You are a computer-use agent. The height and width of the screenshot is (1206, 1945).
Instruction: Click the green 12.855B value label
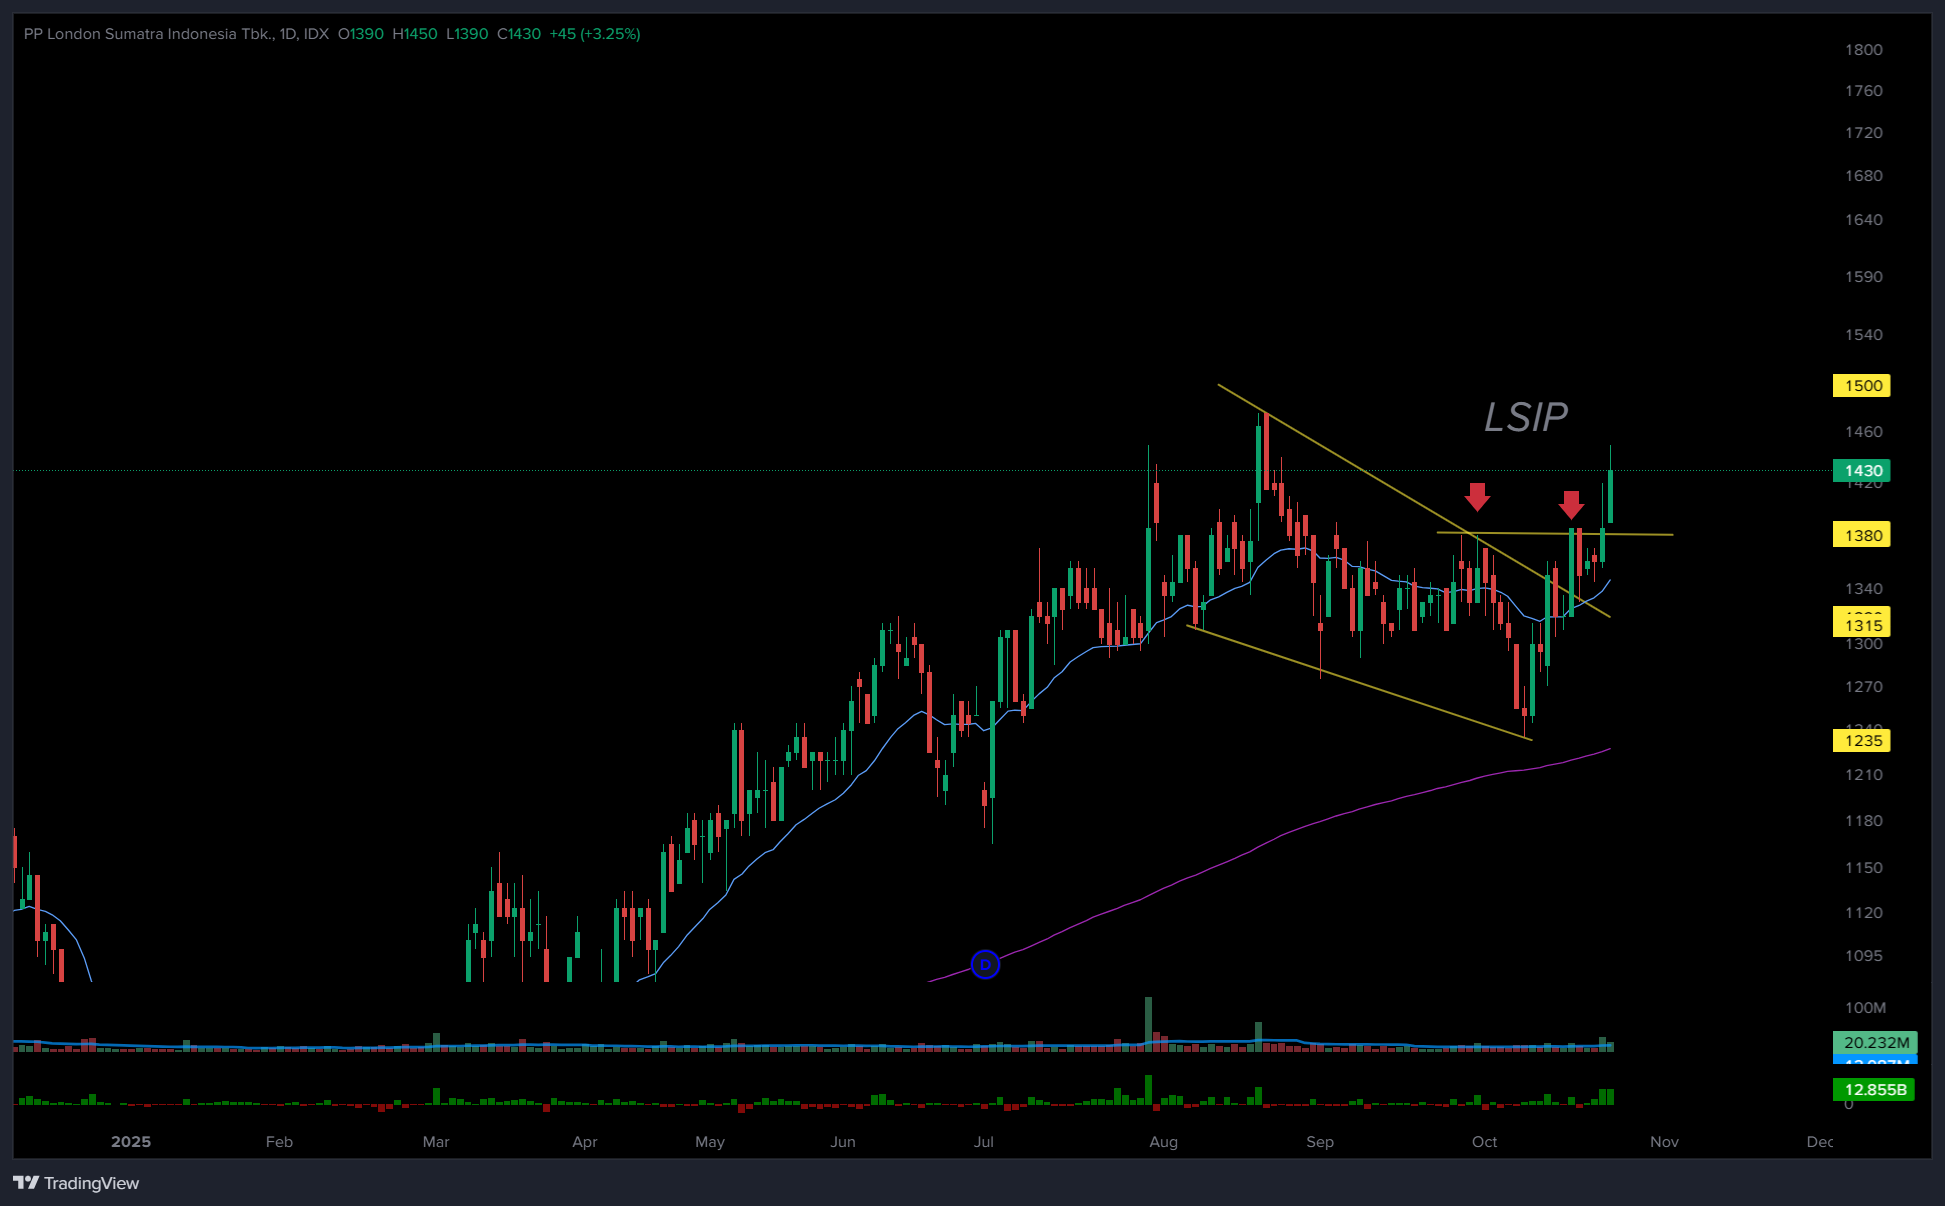1874,1089
